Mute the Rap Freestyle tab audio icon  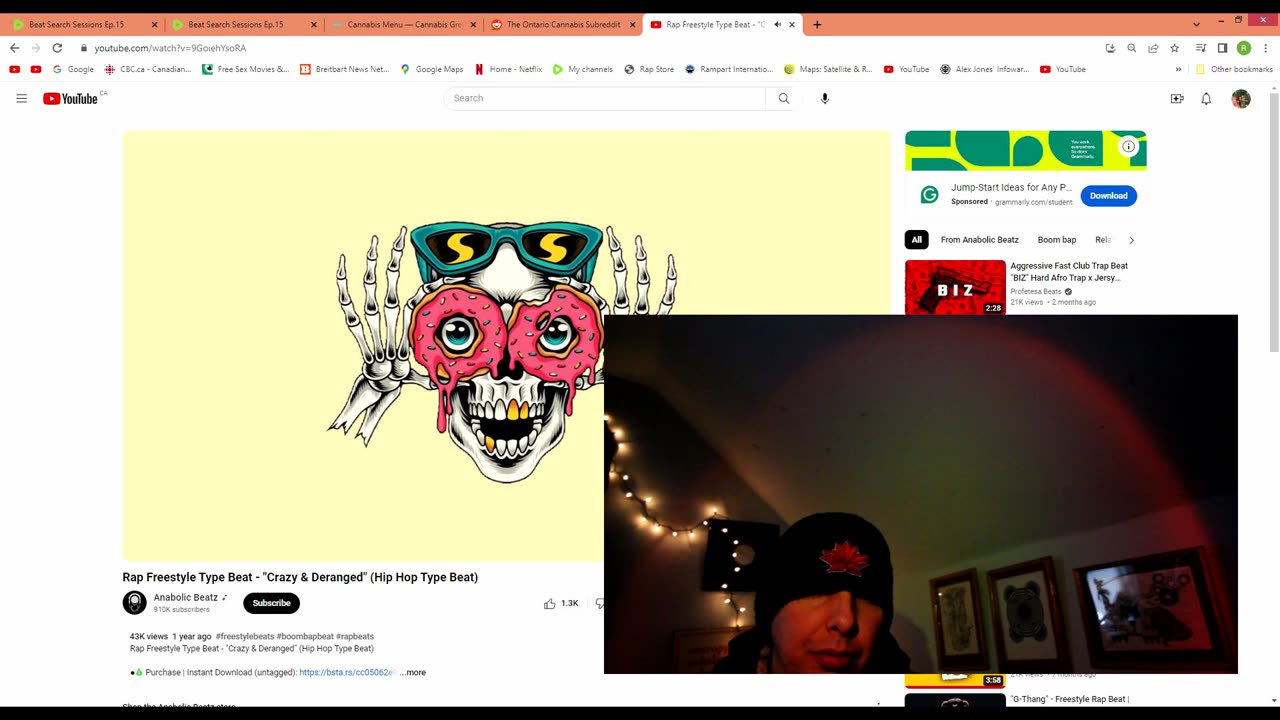[x=777, y=24]
